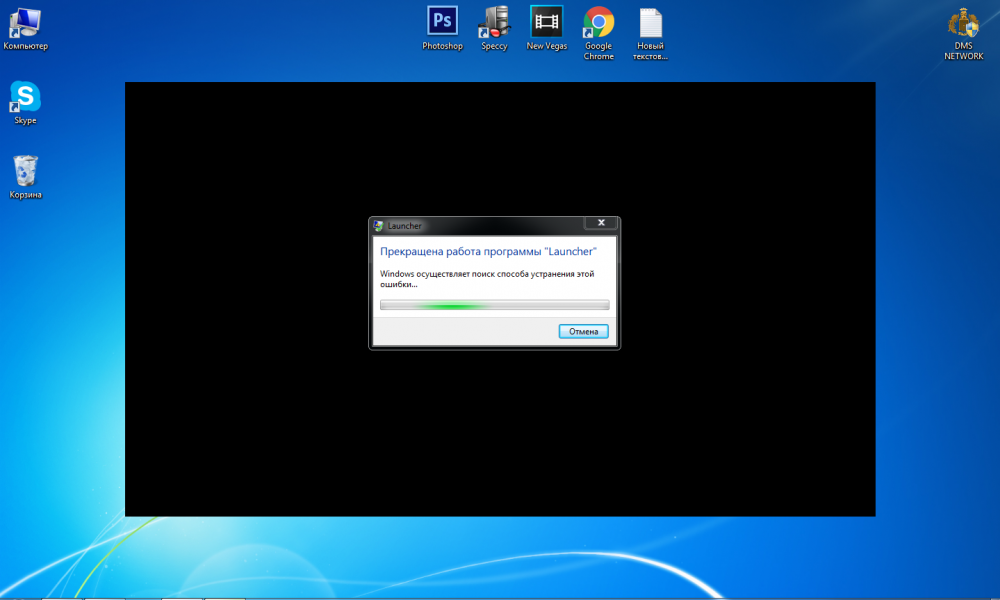Click the Launcher icon in dialog title bar

379,226
